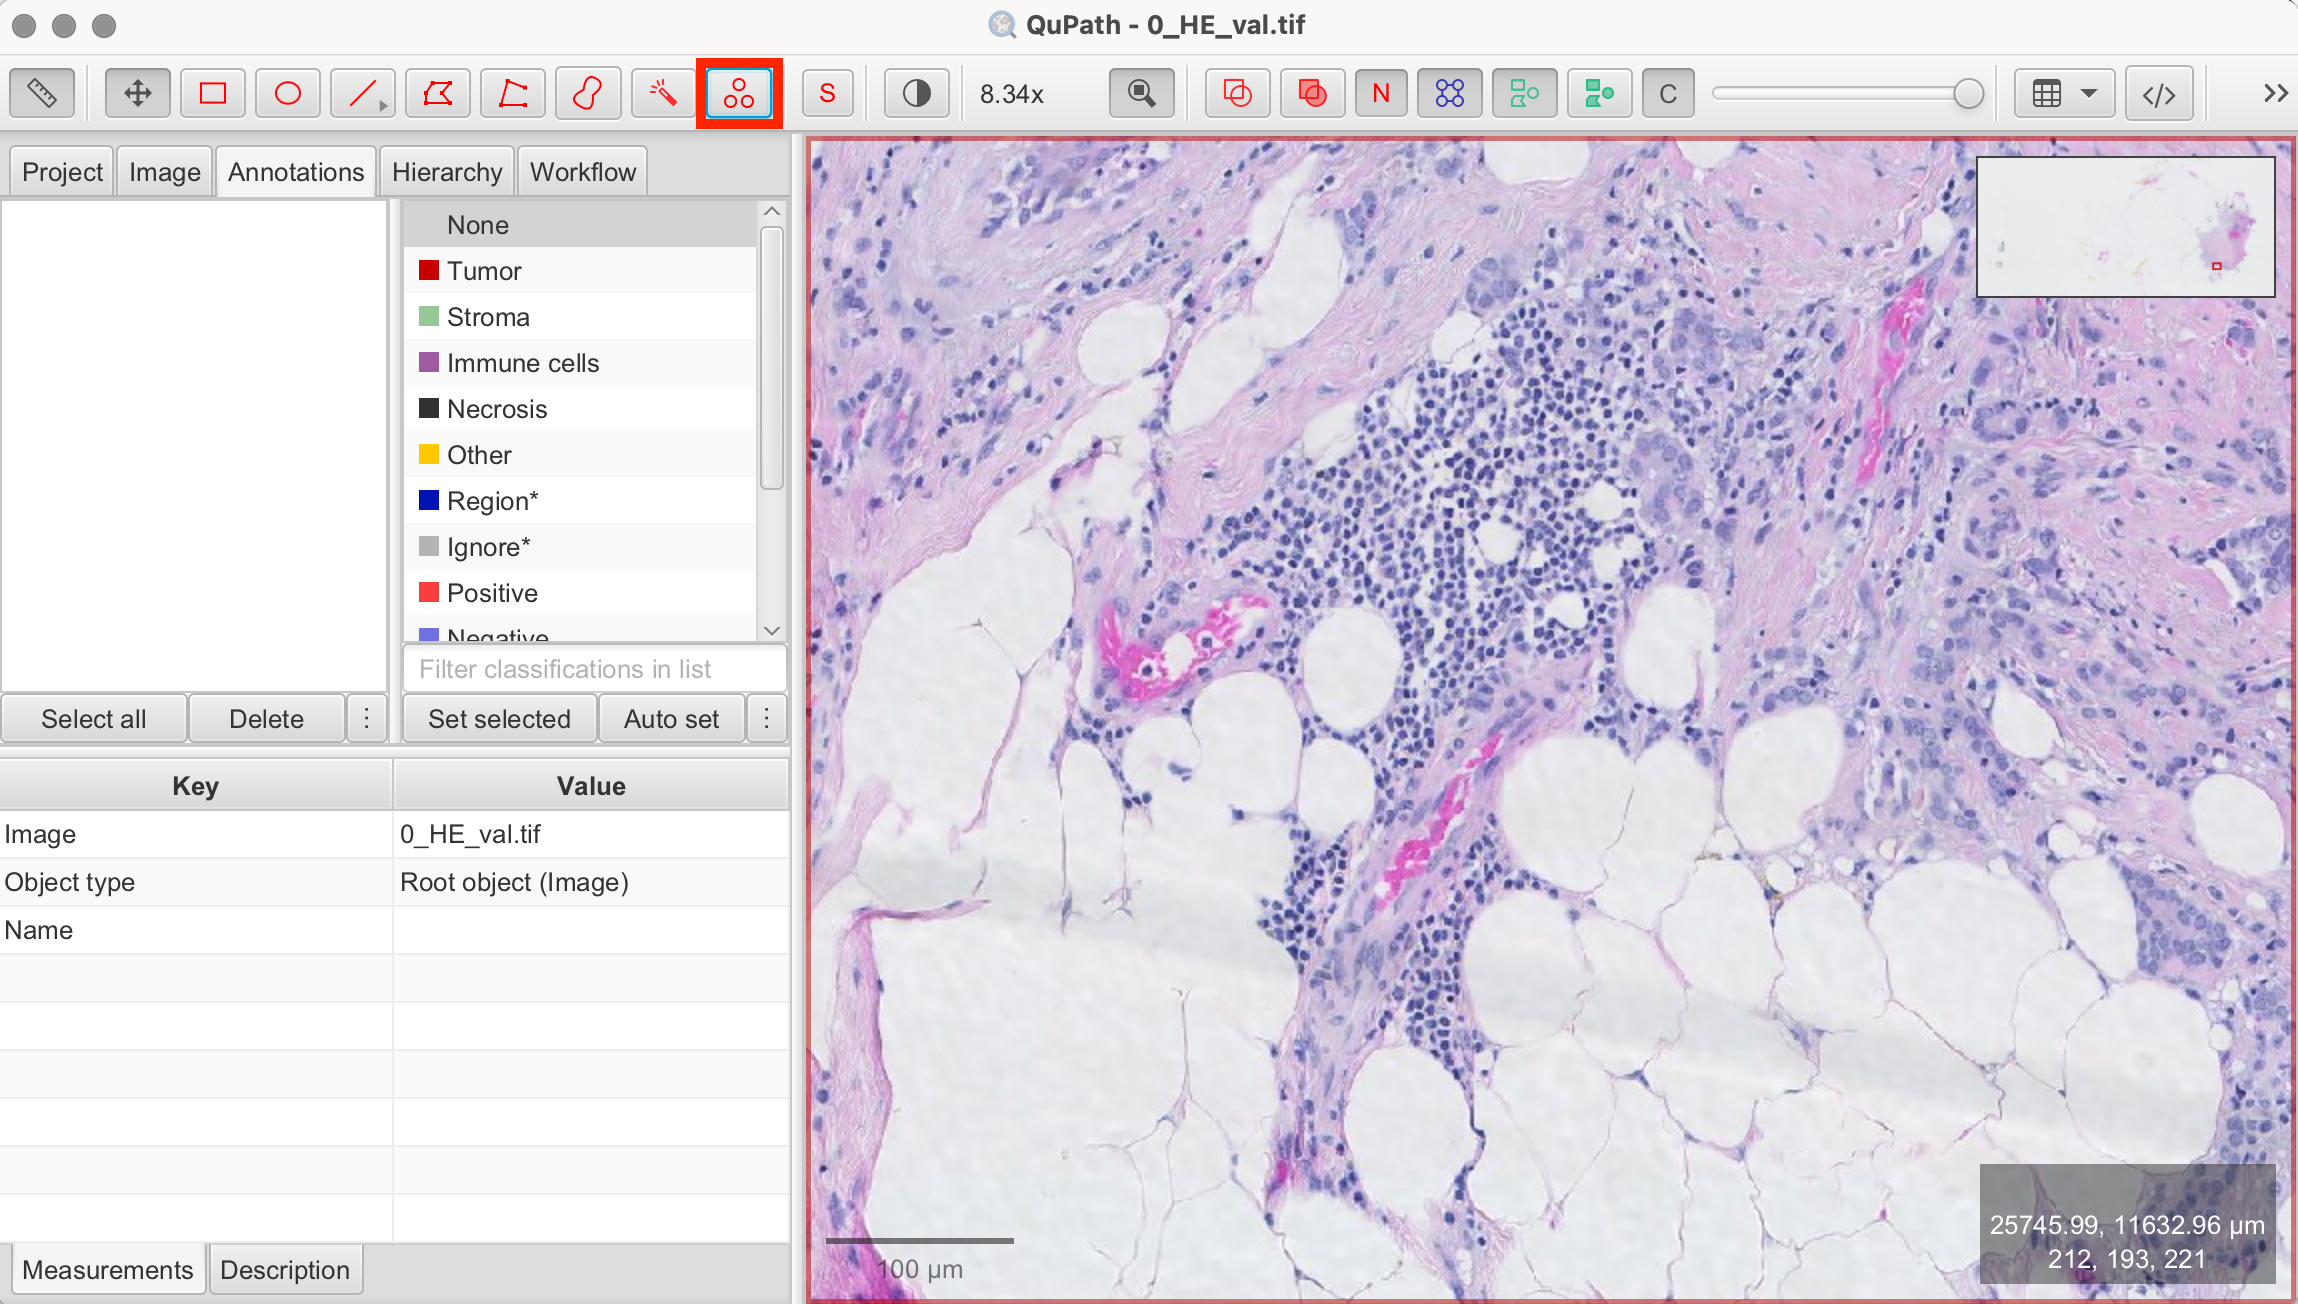This screenshot has height=1304, width=2298.
Task: Select the Brush annotation tool
Action: tap(588, 94)
